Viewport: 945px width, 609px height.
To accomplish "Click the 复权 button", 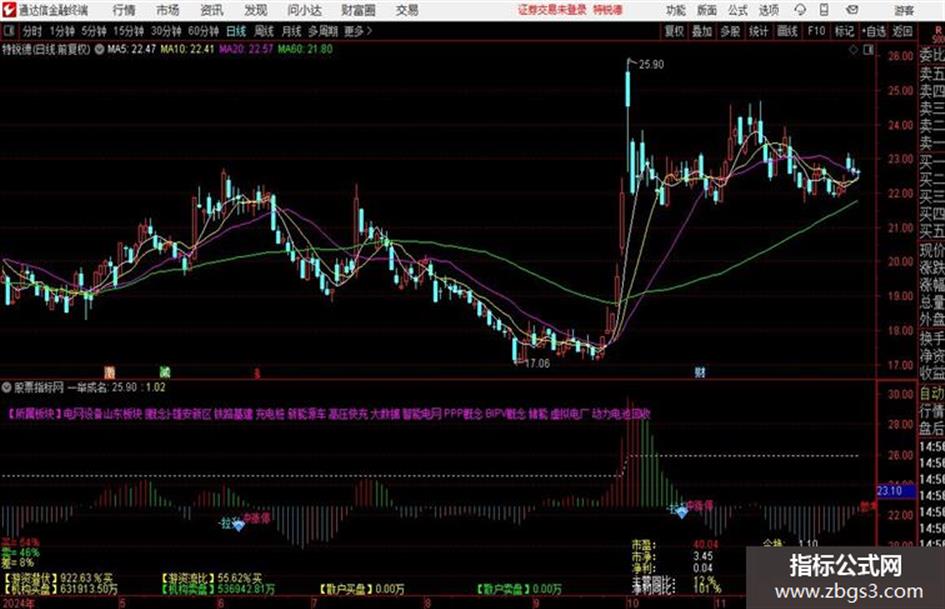I will click(674, 31).
